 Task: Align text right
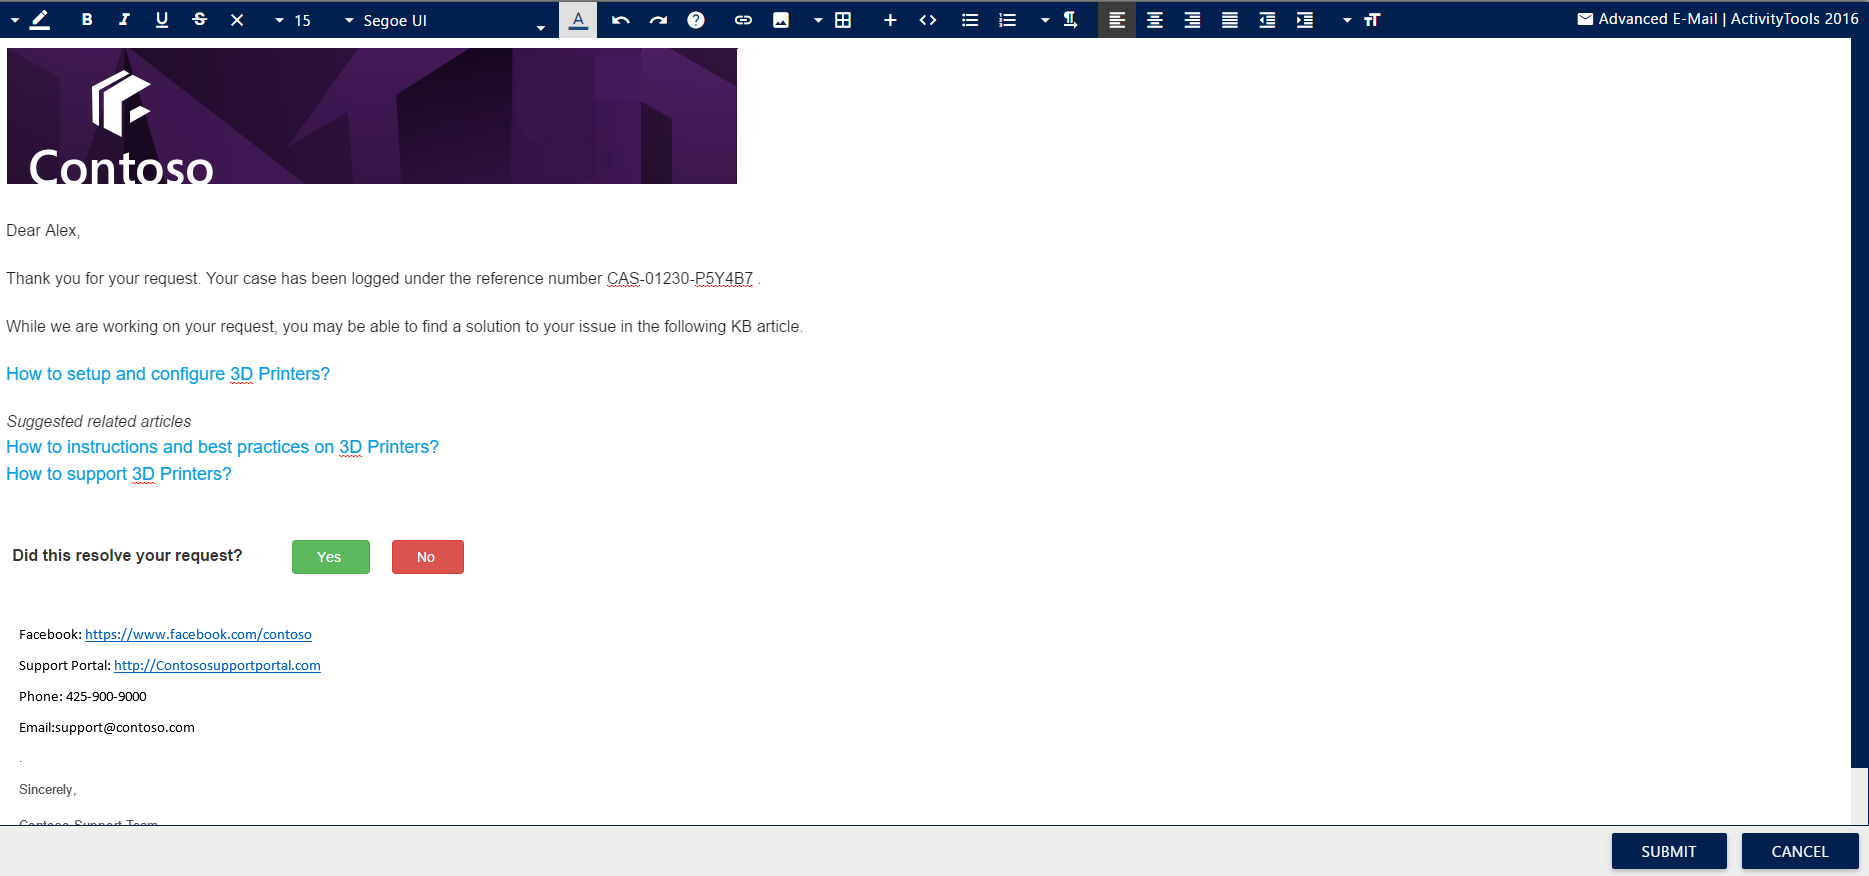pyautogui.click(x=1192, y=20)
